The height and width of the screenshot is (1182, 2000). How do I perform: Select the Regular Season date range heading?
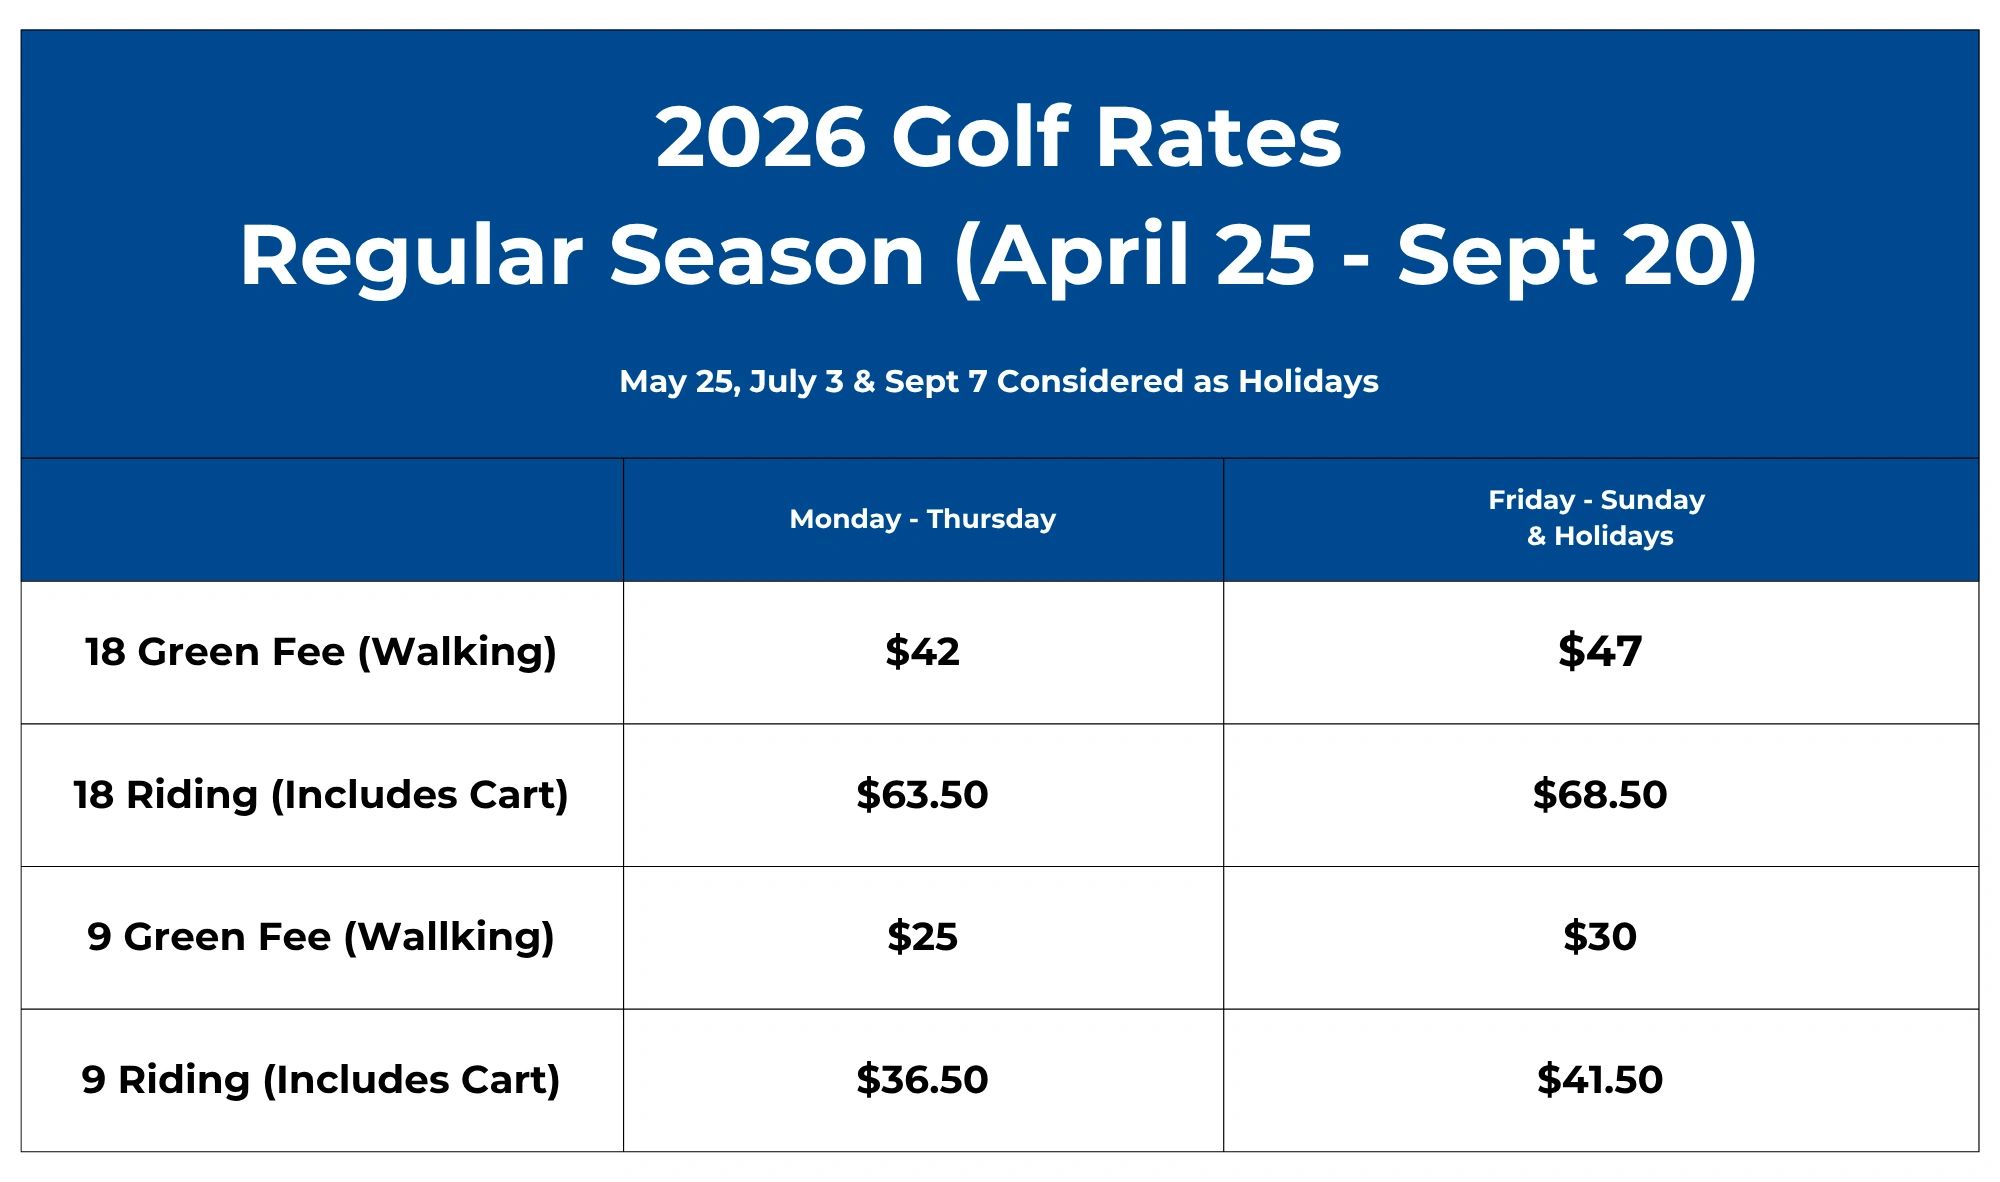(x=998, y=256)
